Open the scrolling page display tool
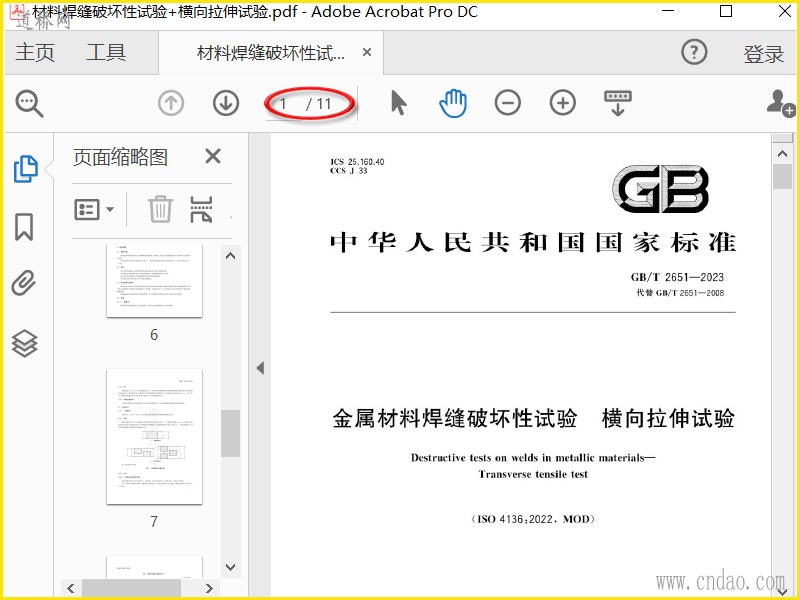Image resolution: width=800 pixels, height=600 pixels. tap(618, 103)
